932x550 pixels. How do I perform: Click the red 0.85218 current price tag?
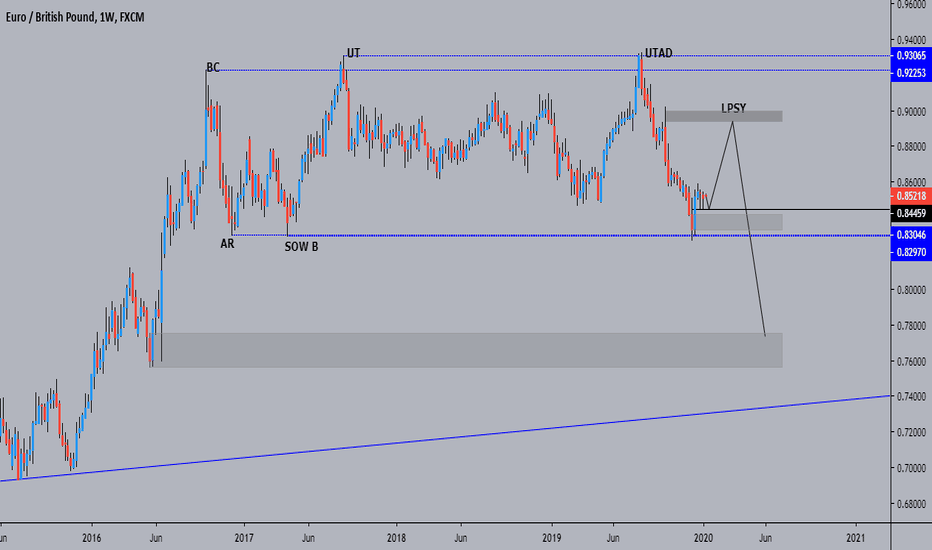click(x=910, y=196)
